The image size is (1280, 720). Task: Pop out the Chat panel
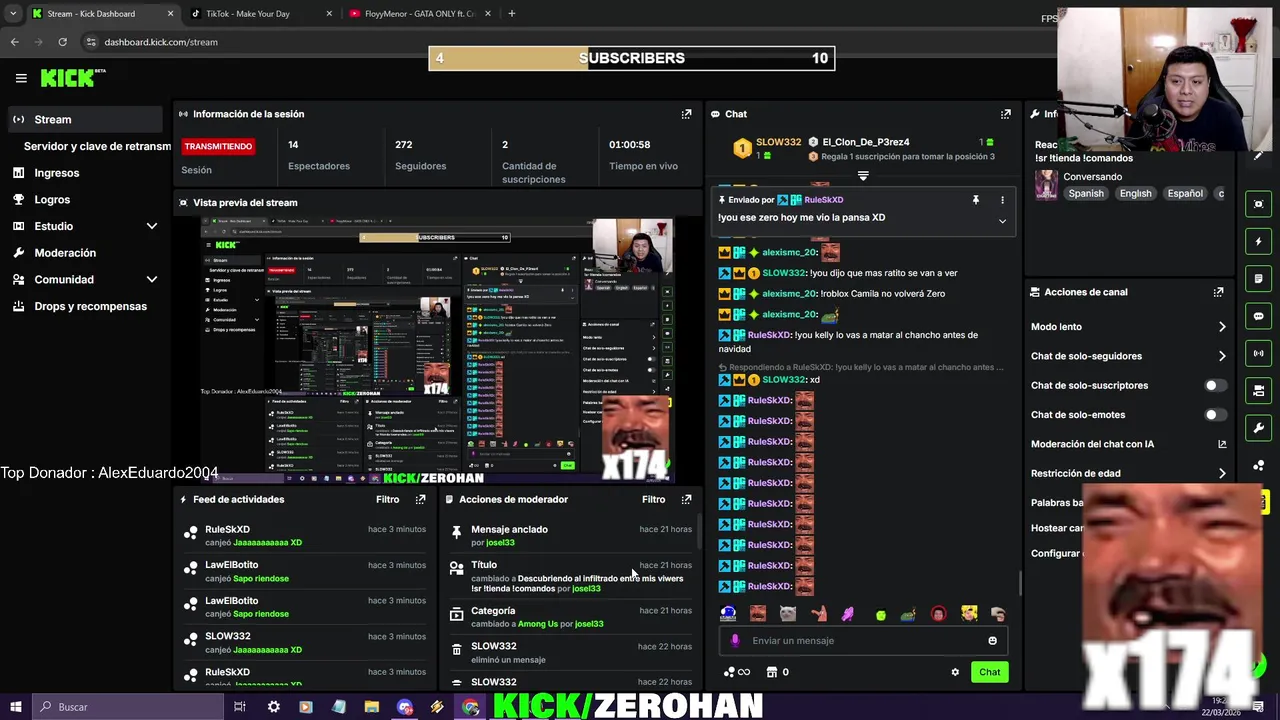point(1006,114)
